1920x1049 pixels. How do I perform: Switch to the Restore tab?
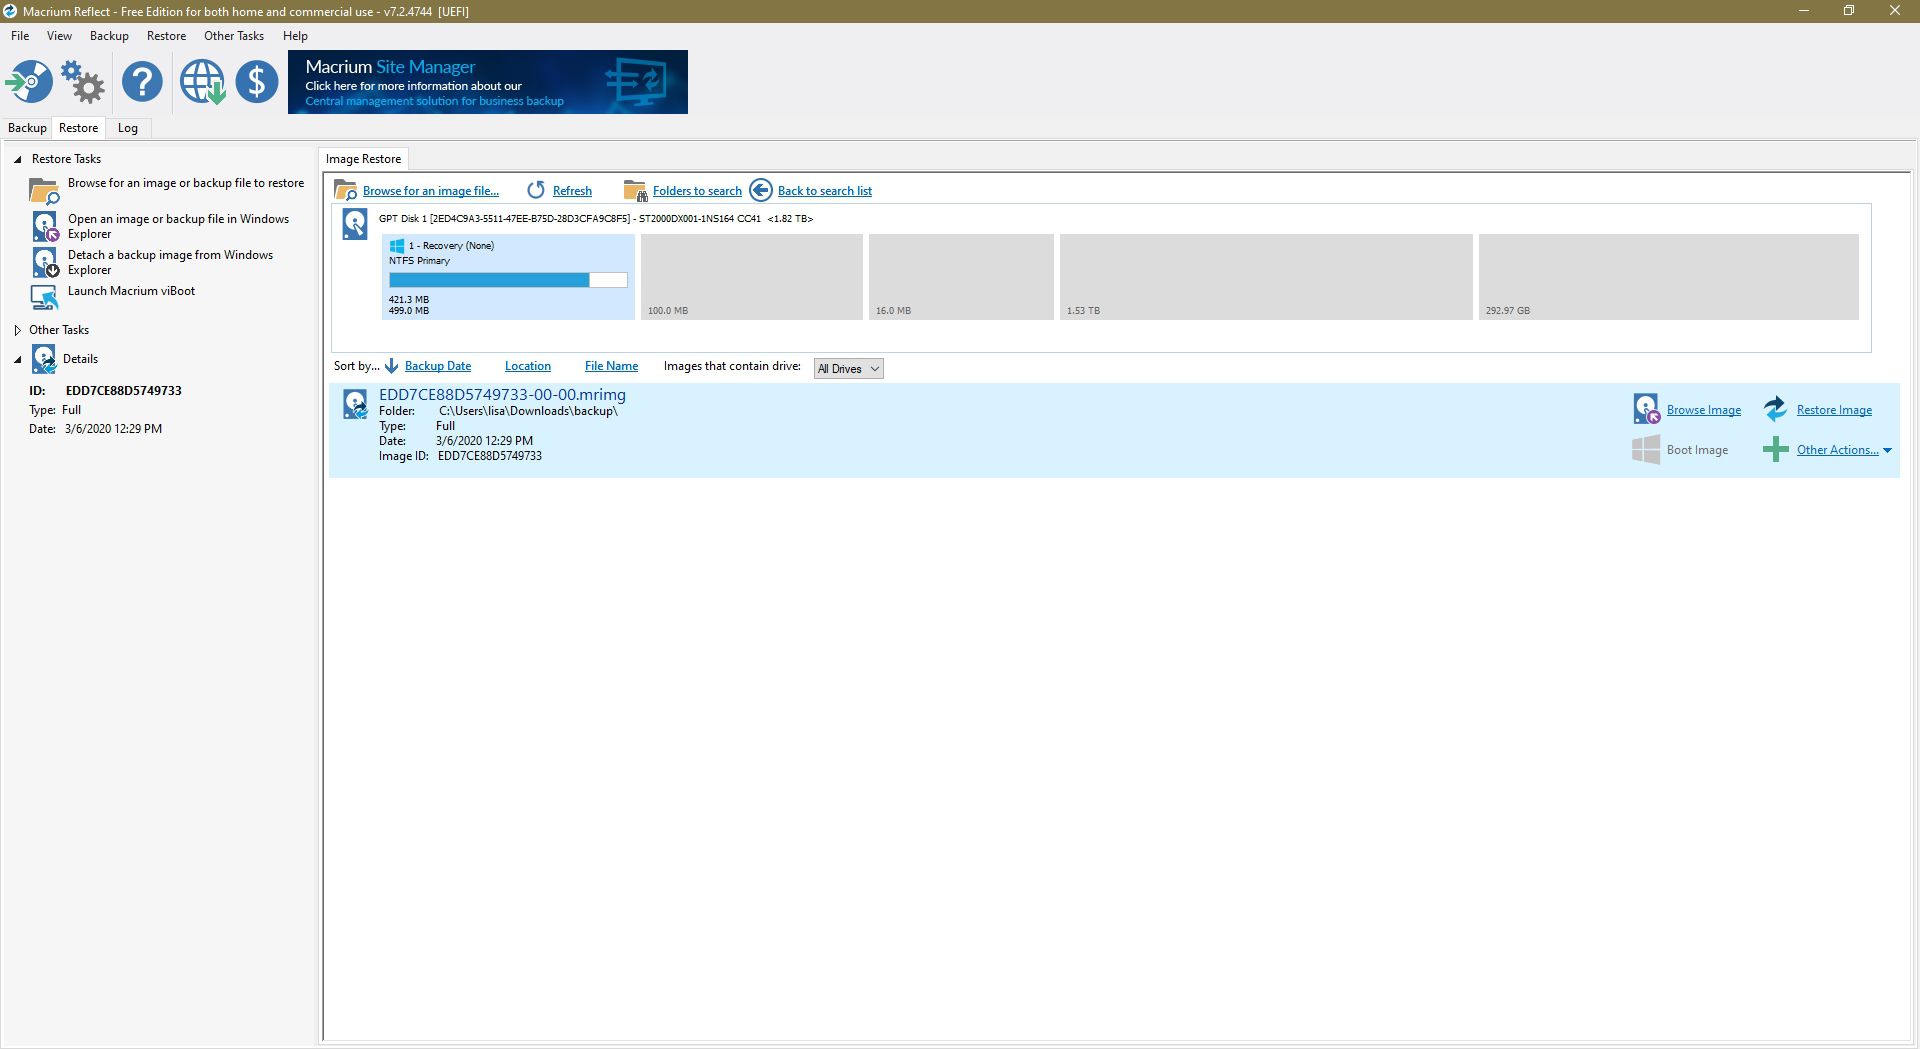click(78, 128)
